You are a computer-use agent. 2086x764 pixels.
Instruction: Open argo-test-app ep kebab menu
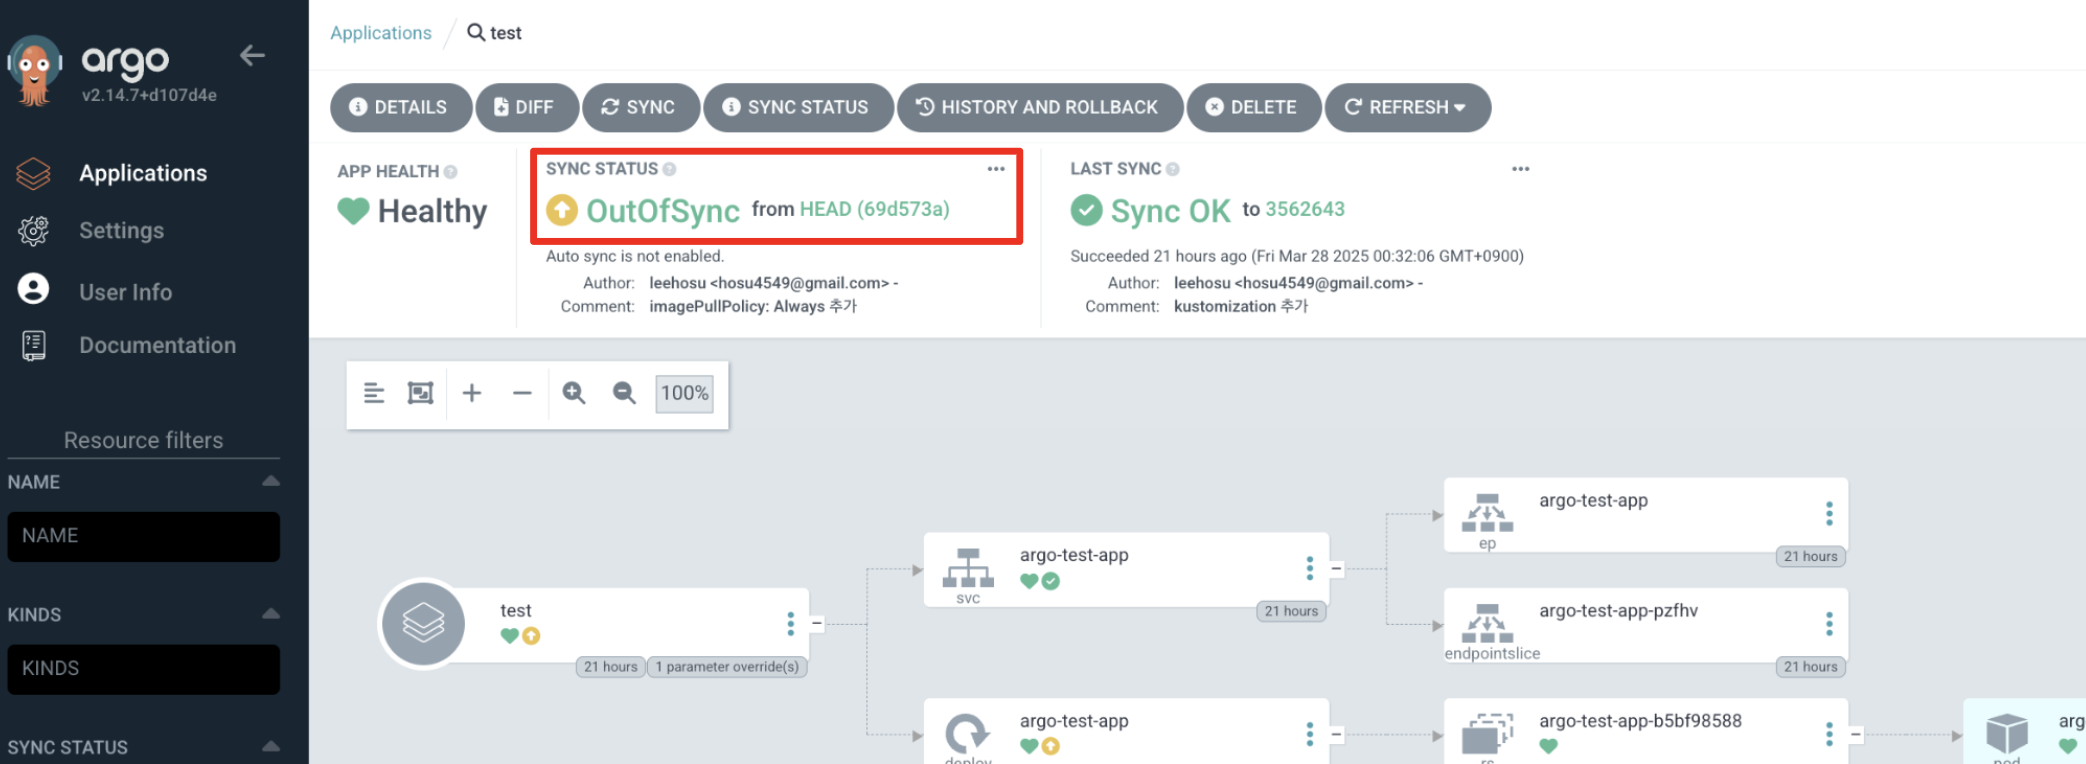pyautogui.click(x=1829, y=514)
